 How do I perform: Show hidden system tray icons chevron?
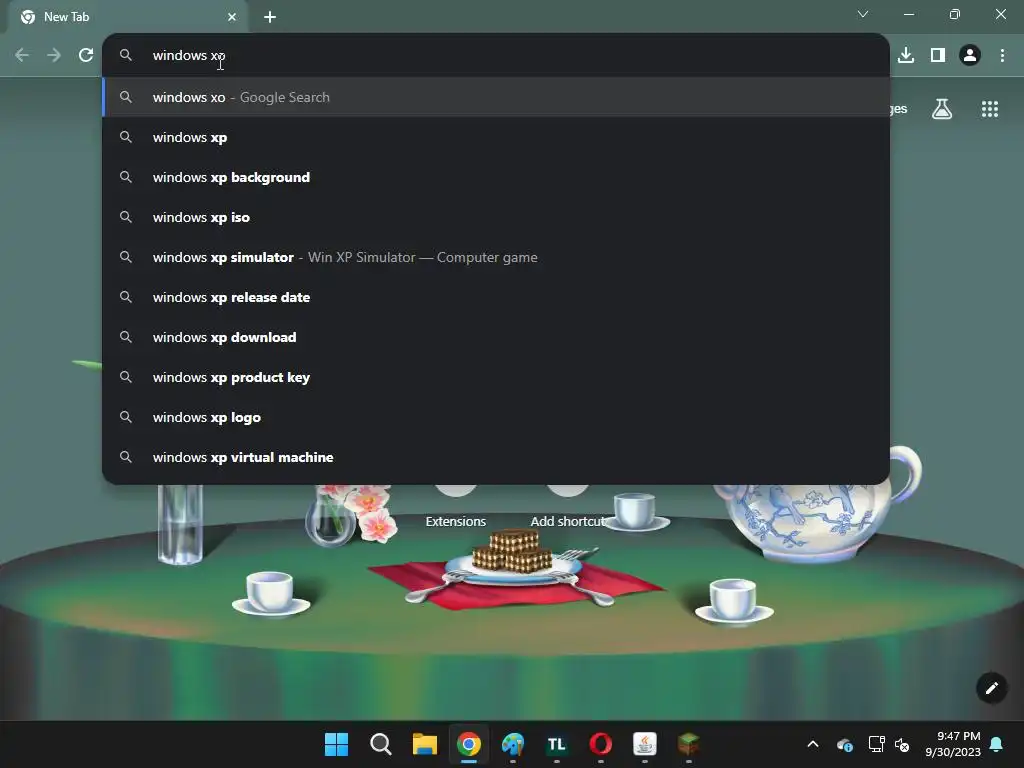pyautogui.click(x=813, y=744)
